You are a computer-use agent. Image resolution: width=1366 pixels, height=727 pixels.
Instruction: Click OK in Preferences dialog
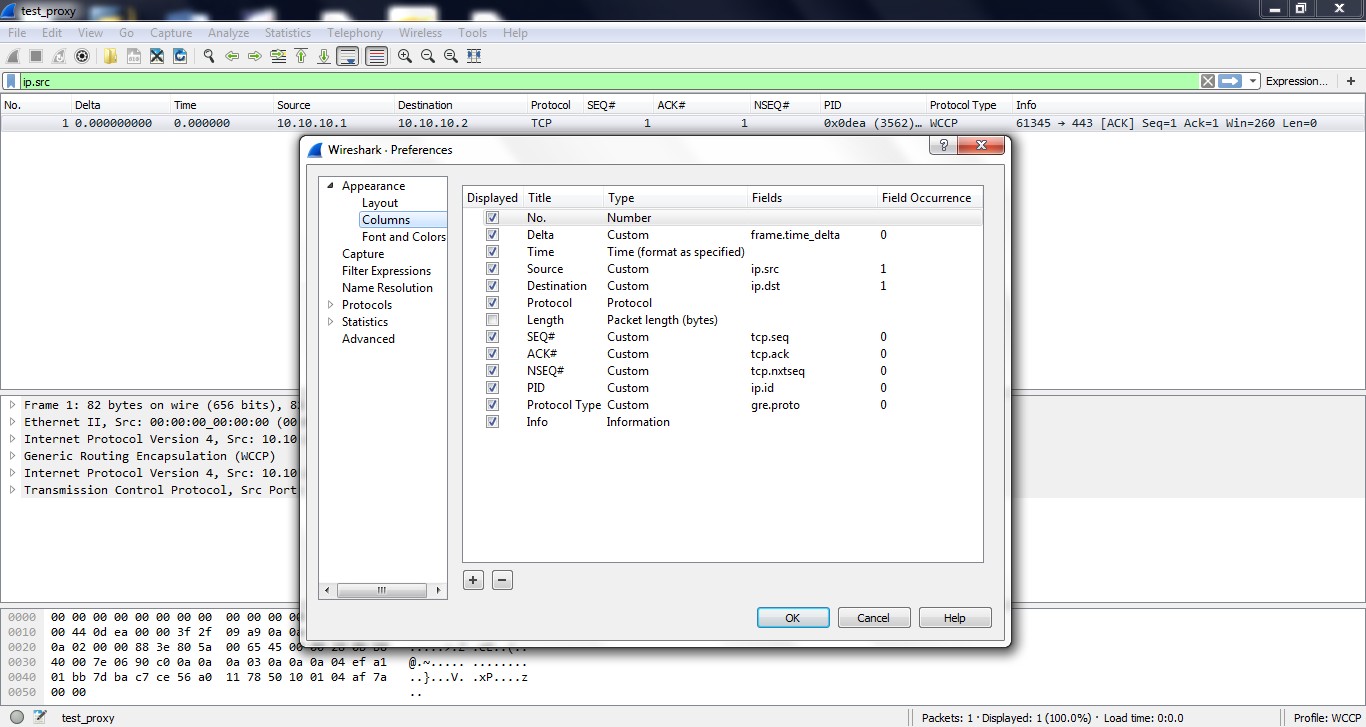click(x=793, y=618)
